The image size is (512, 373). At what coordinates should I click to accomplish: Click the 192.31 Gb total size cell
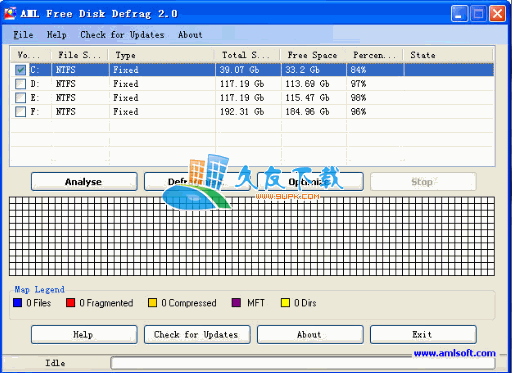pos(242,112)
